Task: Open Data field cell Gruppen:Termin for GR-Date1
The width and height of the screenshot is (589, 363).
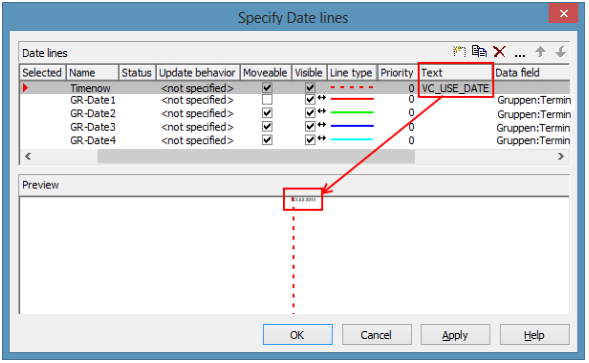Action: coord(533,100)
